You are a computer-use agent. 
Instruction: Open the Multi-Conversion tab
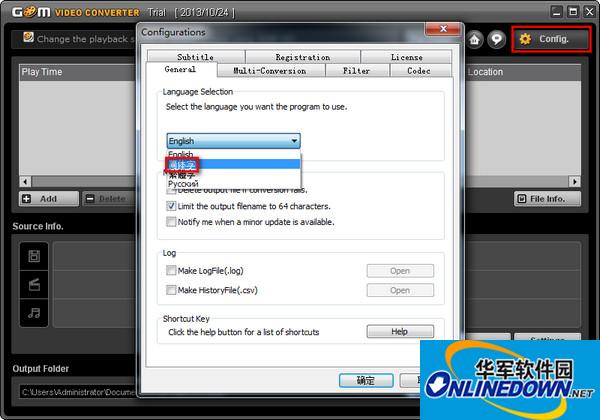point(270,71)
